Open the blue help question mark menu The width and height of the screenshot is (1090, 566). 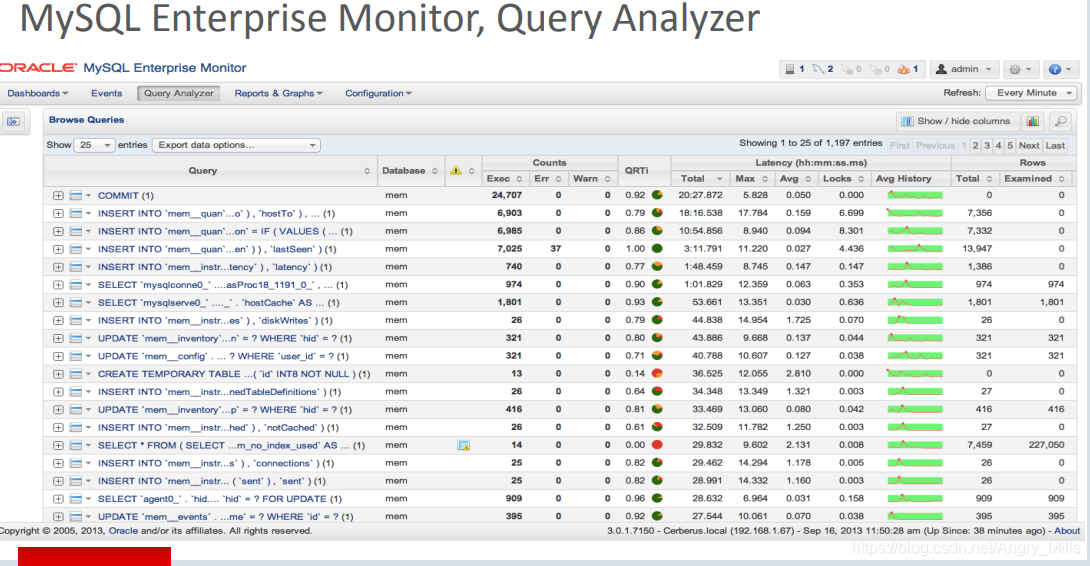coord(1061,69)
